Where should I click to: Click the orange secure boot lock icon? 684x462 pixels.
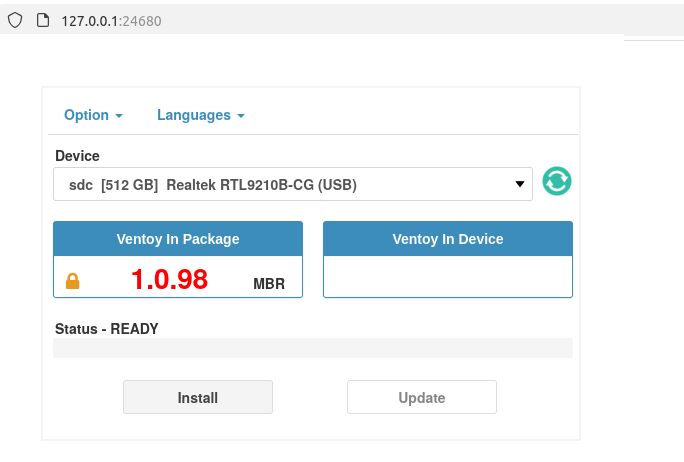point(72,282)
